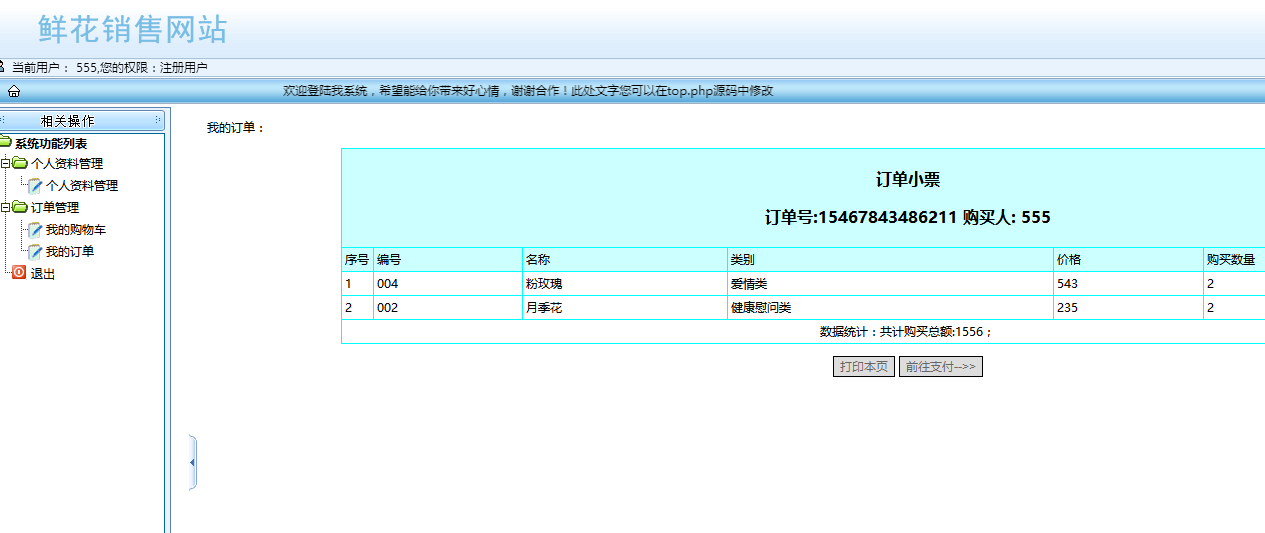The image size is (1265, 533).
Task: Click the price 543 cell
Action: (1128, 283)
